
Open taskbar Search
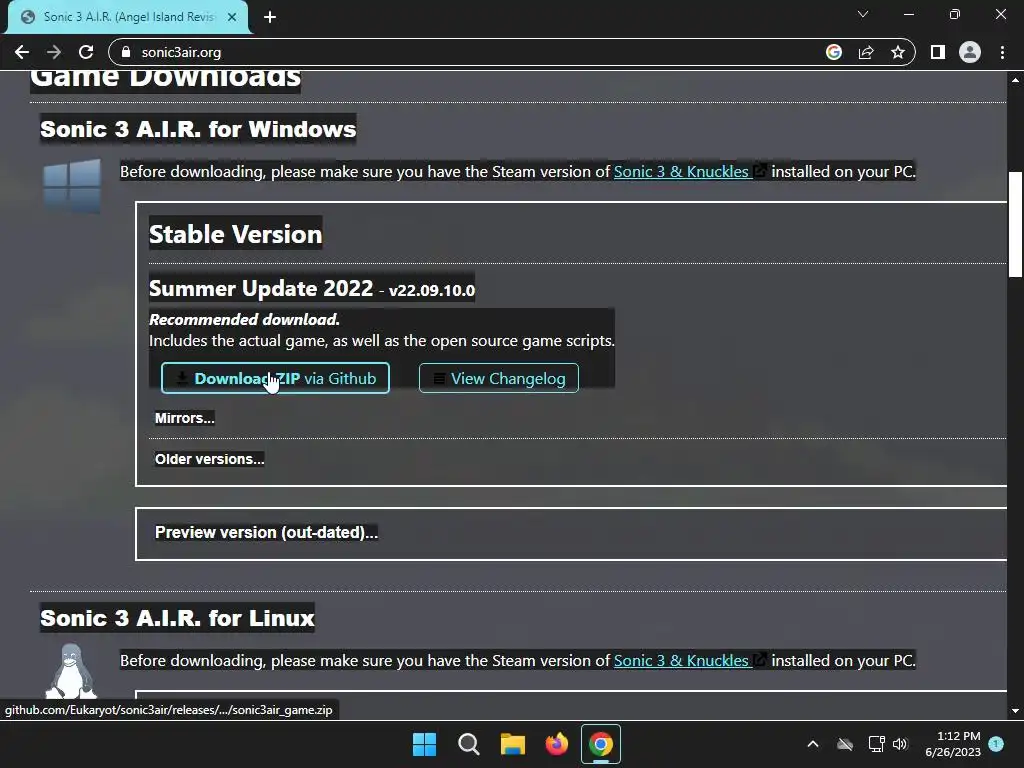point(469,744)
